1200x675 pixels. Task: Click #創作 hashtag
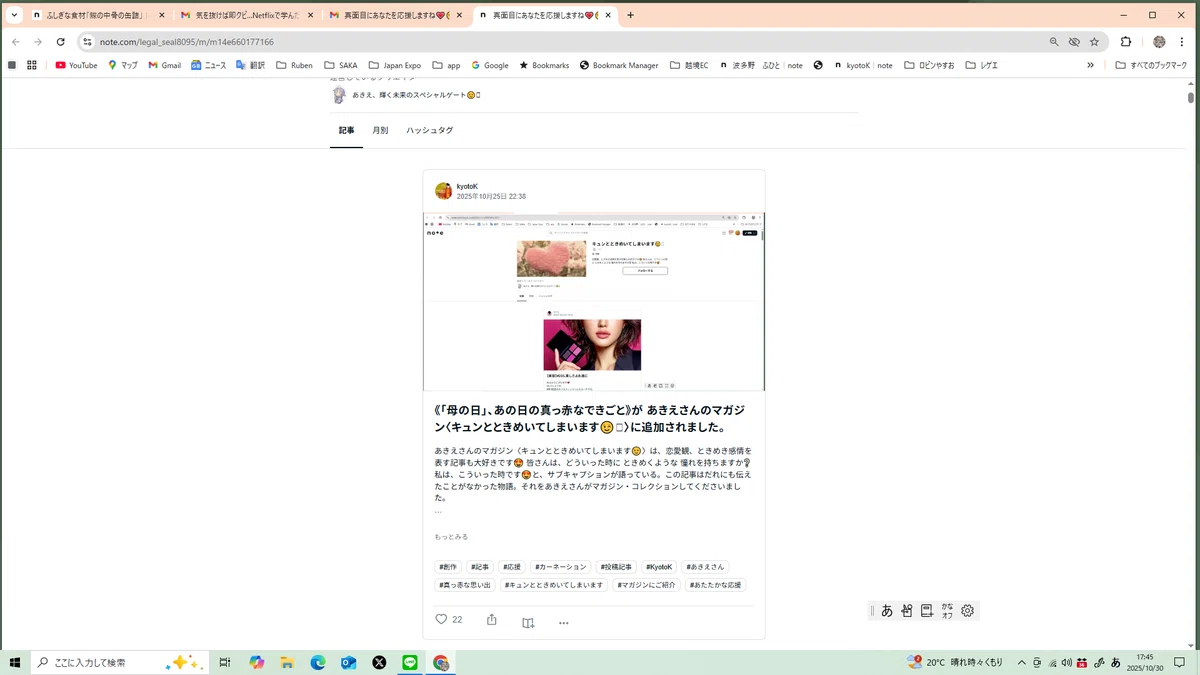[x=448, y=567]
